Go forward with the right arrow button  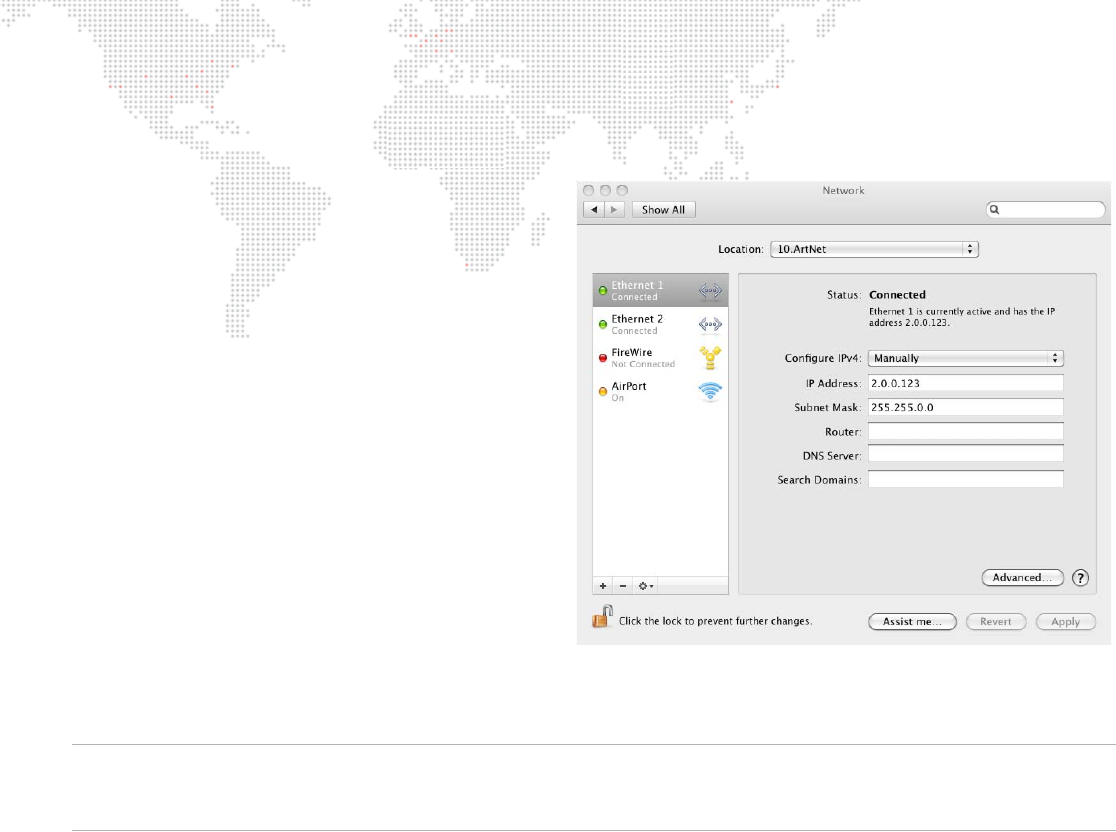615,210
